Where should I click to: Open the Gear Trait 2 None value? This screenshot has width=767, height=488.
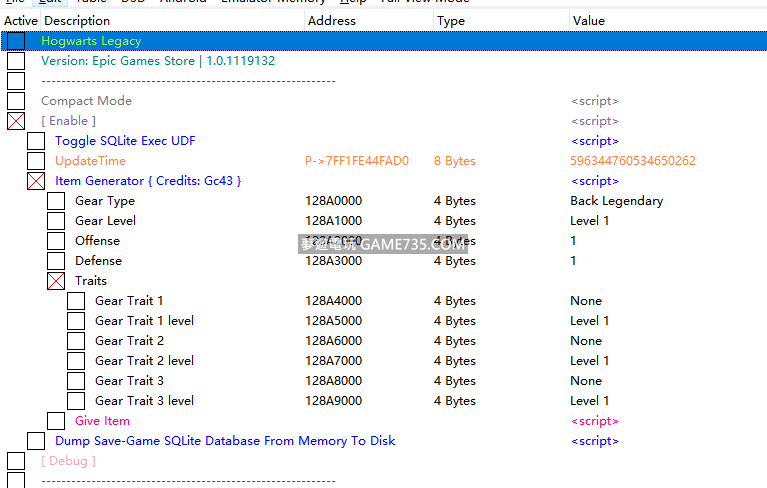(586, 341)
